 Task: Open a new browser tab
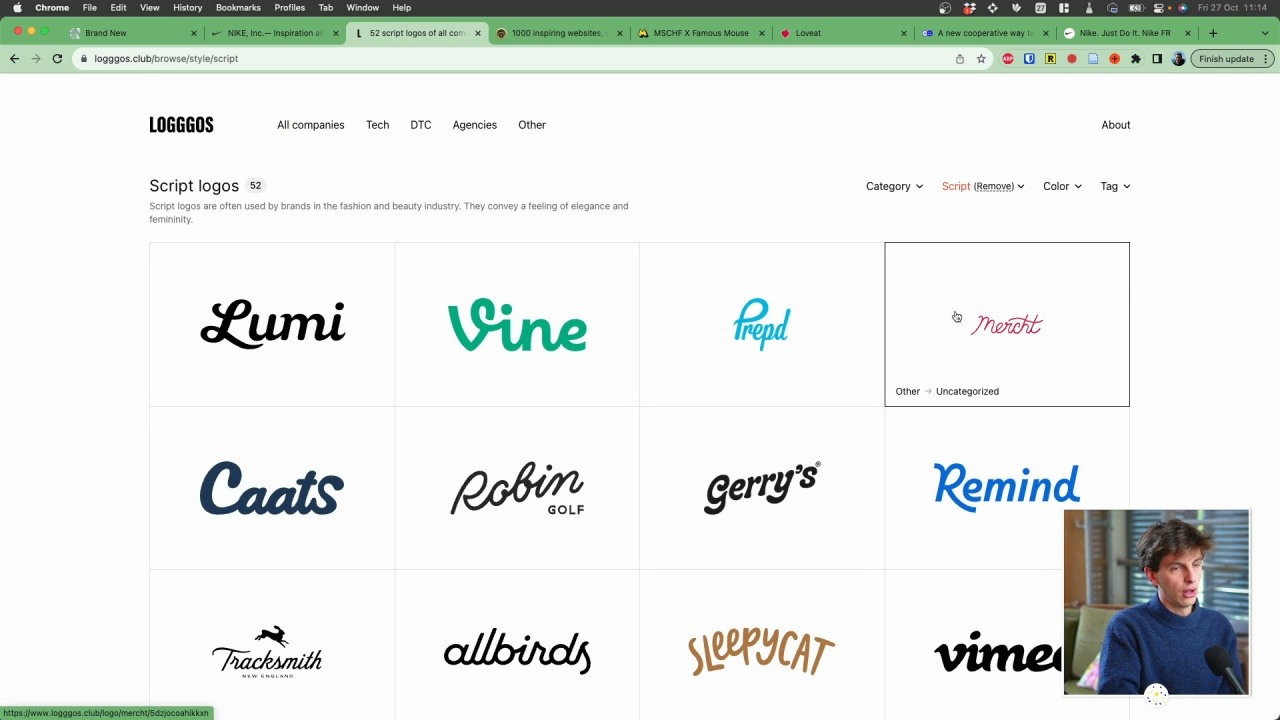click(1213, 33)
